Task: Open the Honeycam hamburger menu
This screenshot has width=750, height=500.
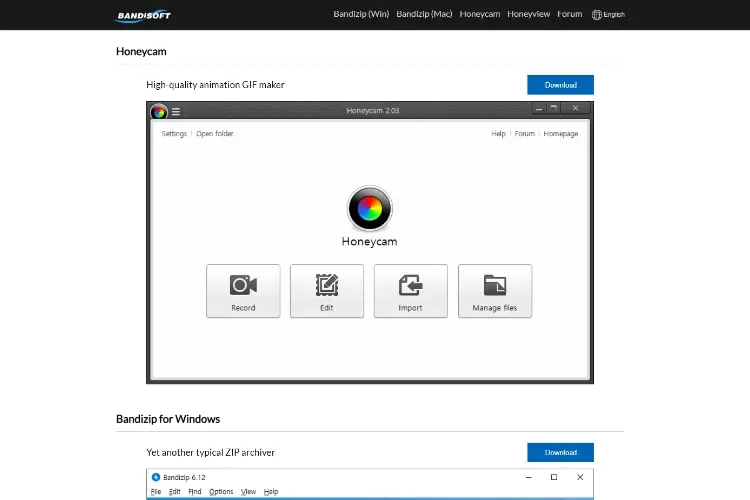Action: pos(176,111)
